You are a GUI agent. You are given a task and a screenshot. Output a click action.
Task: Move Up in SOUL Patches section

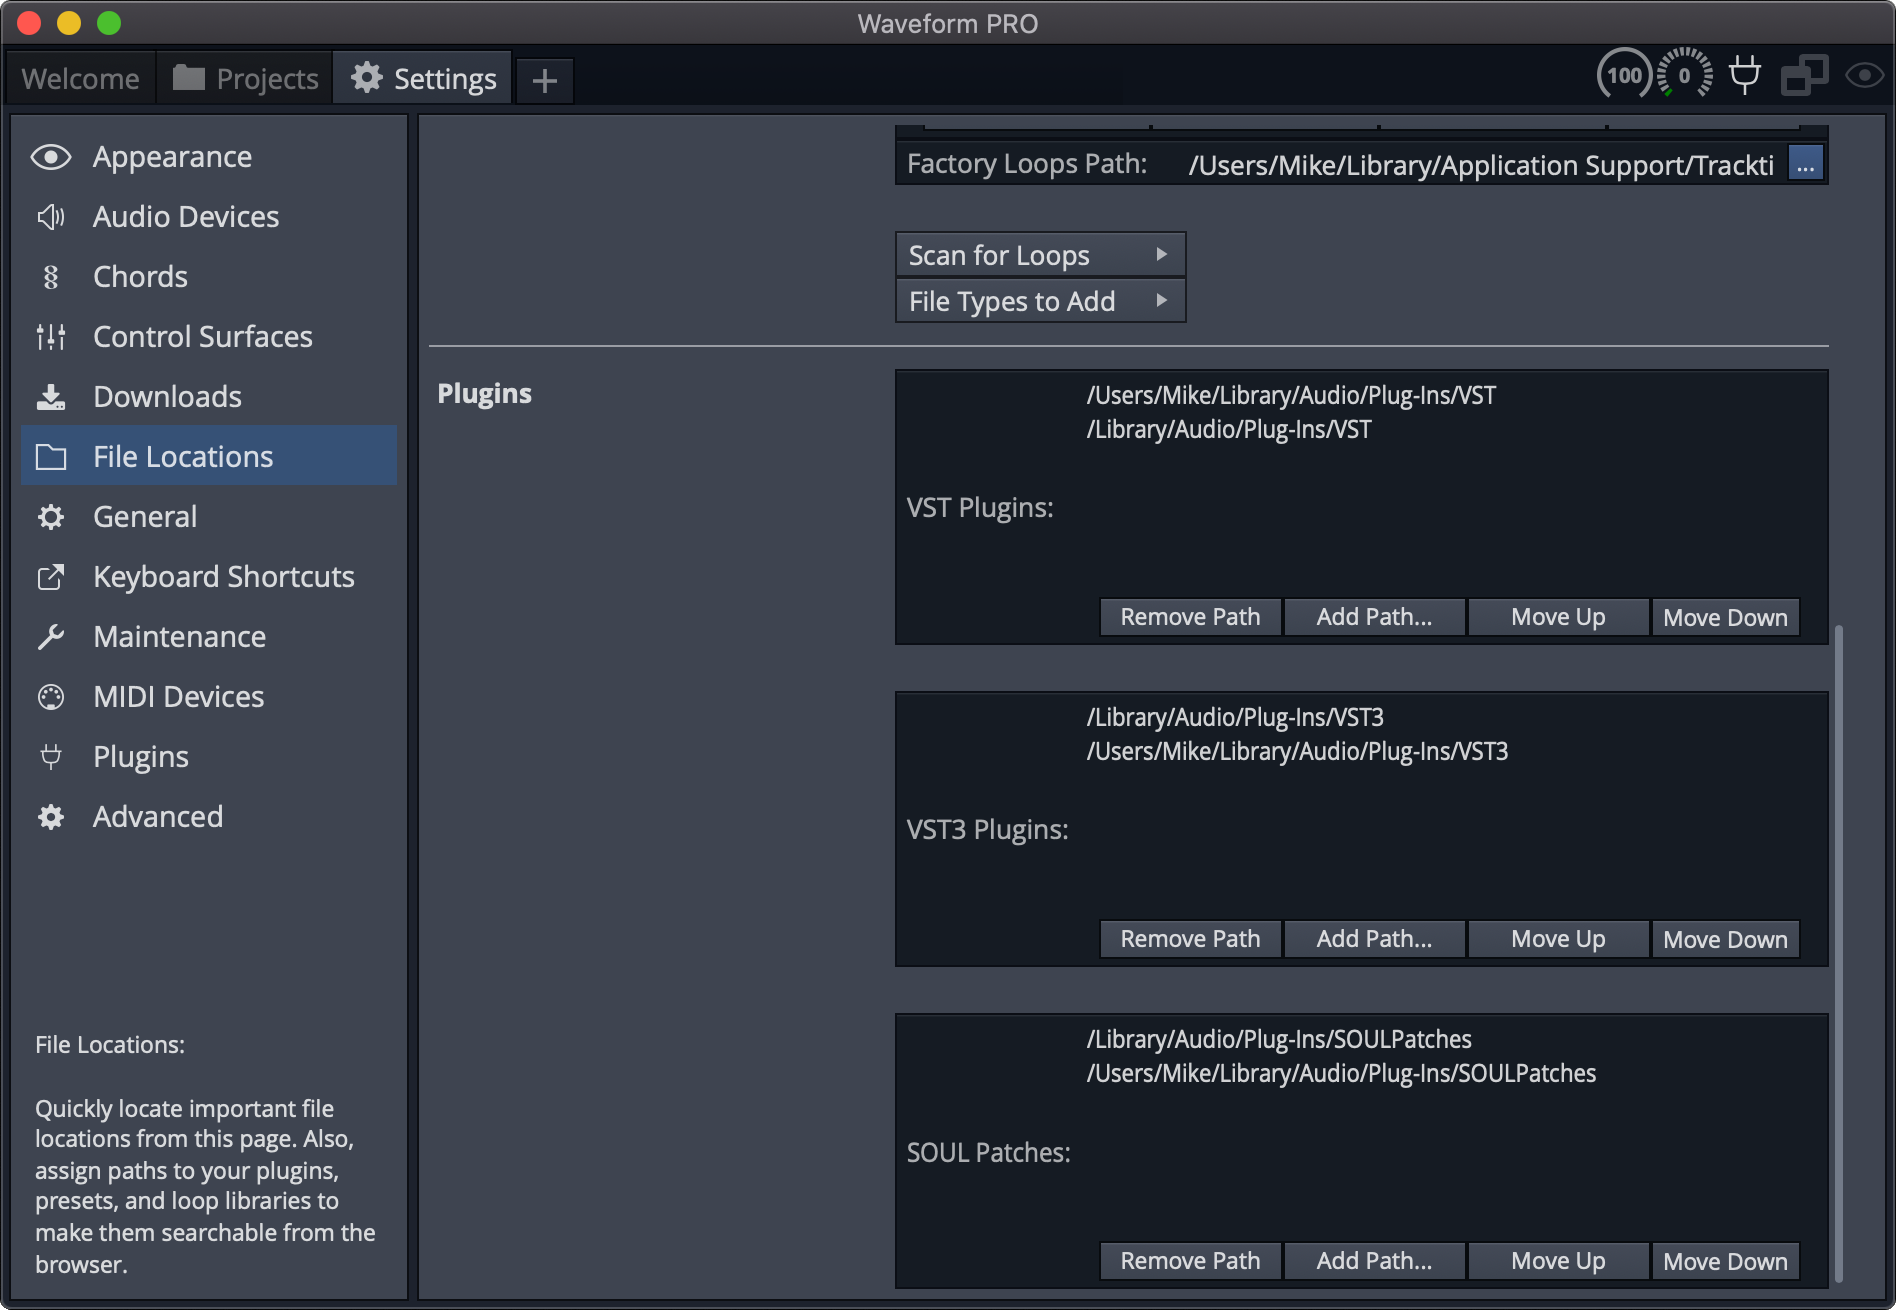coord(1558,1261)
